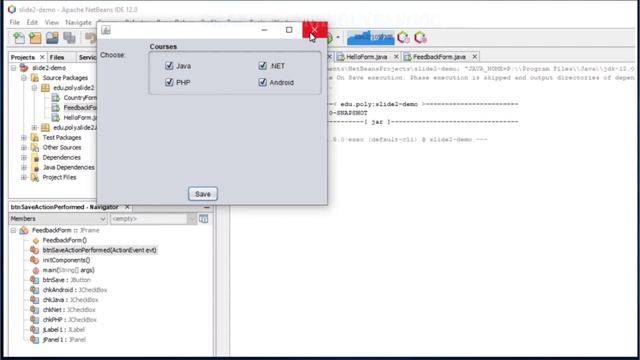Expand the Test Packages node
The height and width of the screenshot is (360, 640).
pyautogui.click(x=24, y=138)
